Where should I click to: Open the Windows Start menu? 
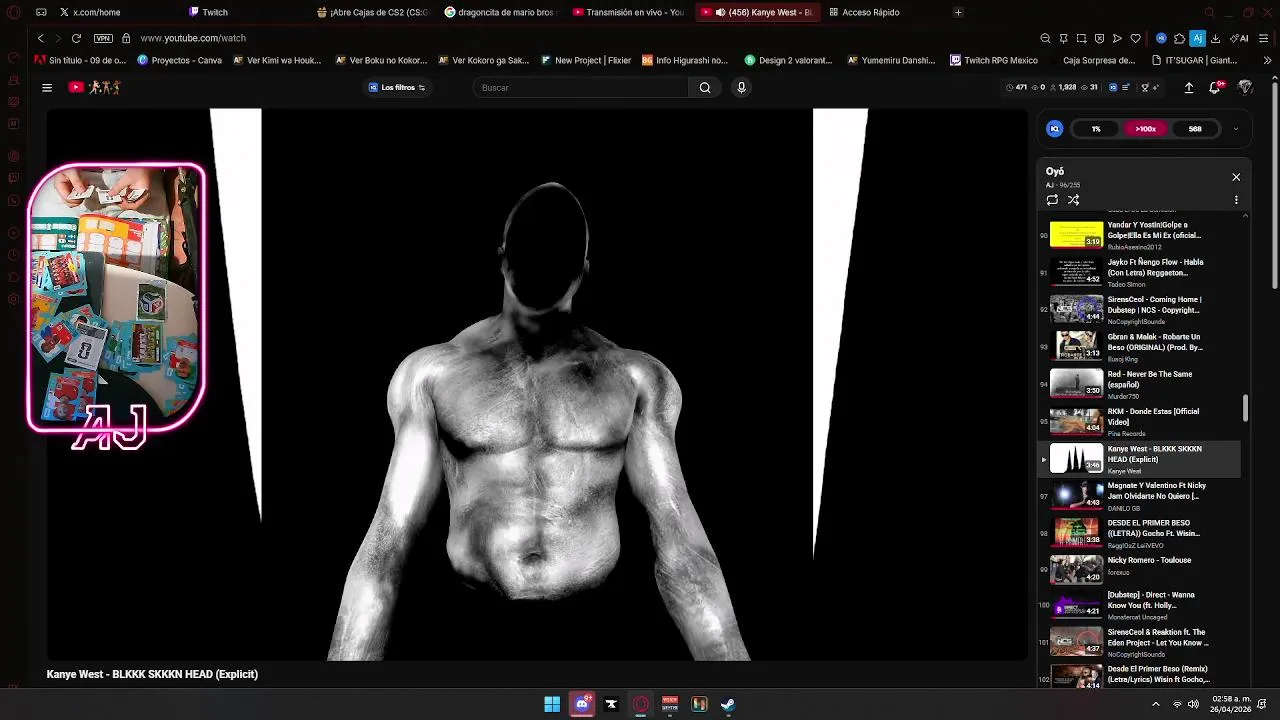click(552, 704)
